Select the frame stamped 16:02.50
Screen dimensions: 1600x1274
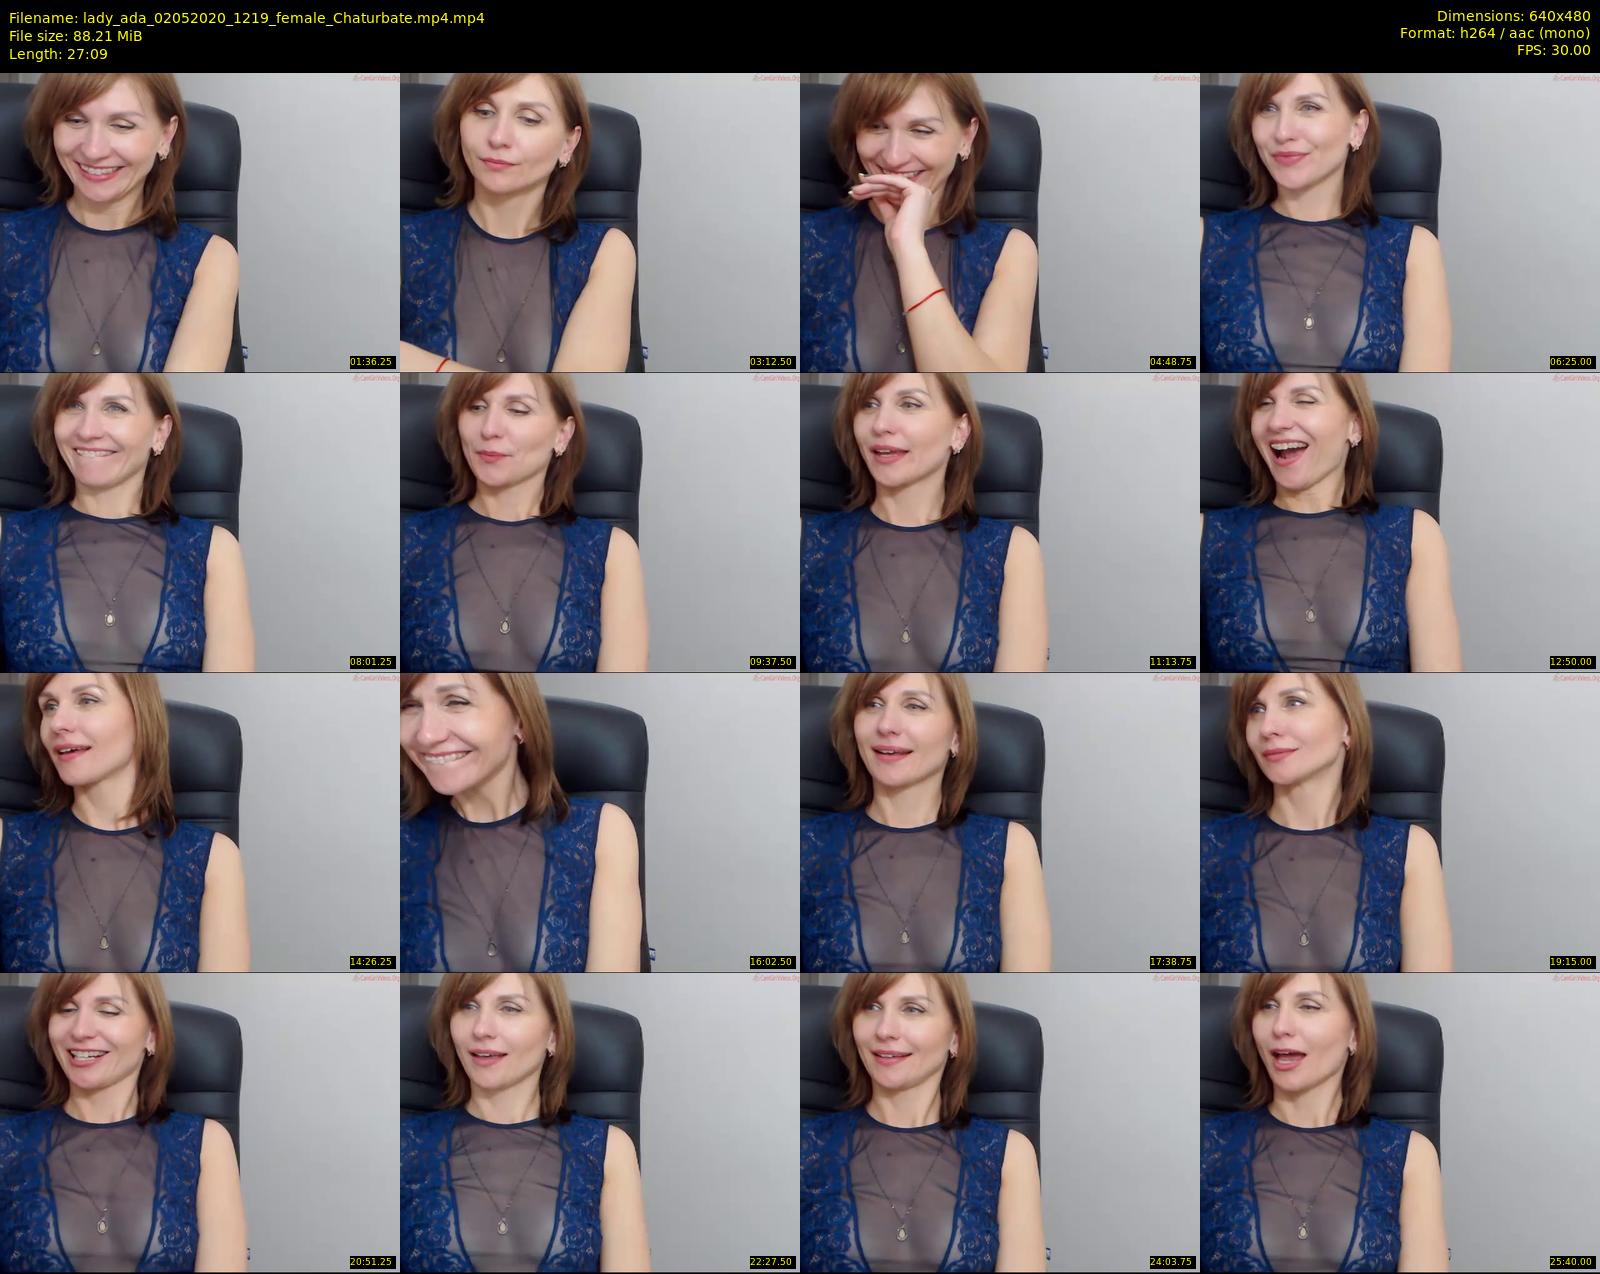tap(600, 822)
